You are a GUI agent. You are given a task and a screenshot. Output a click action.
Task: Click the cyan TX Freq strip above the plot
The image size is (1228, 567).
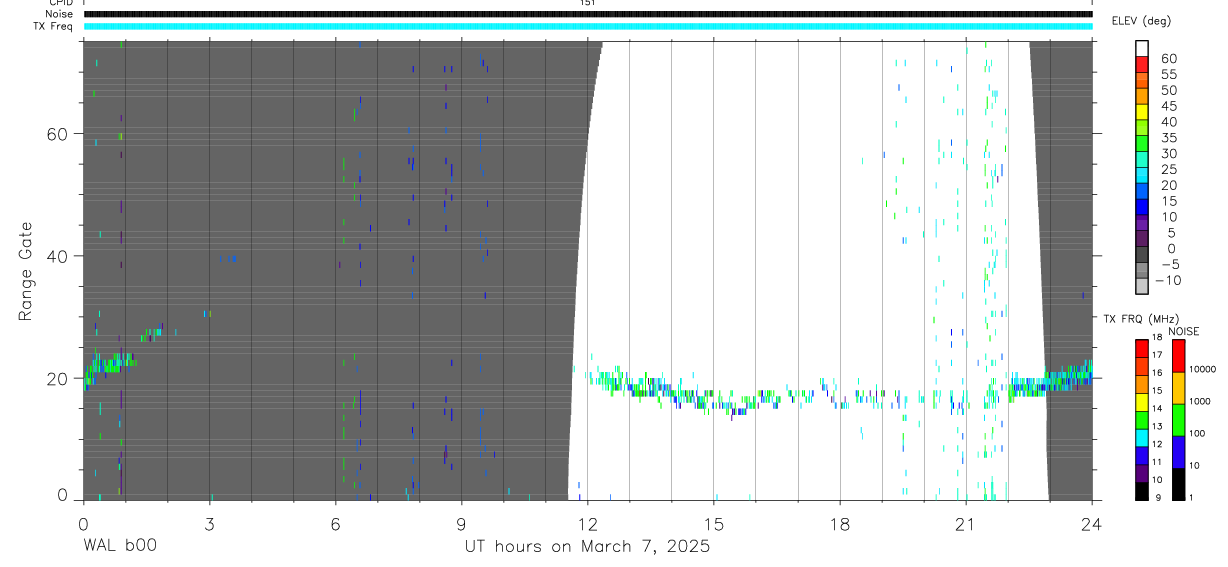[x=588, y=26]
